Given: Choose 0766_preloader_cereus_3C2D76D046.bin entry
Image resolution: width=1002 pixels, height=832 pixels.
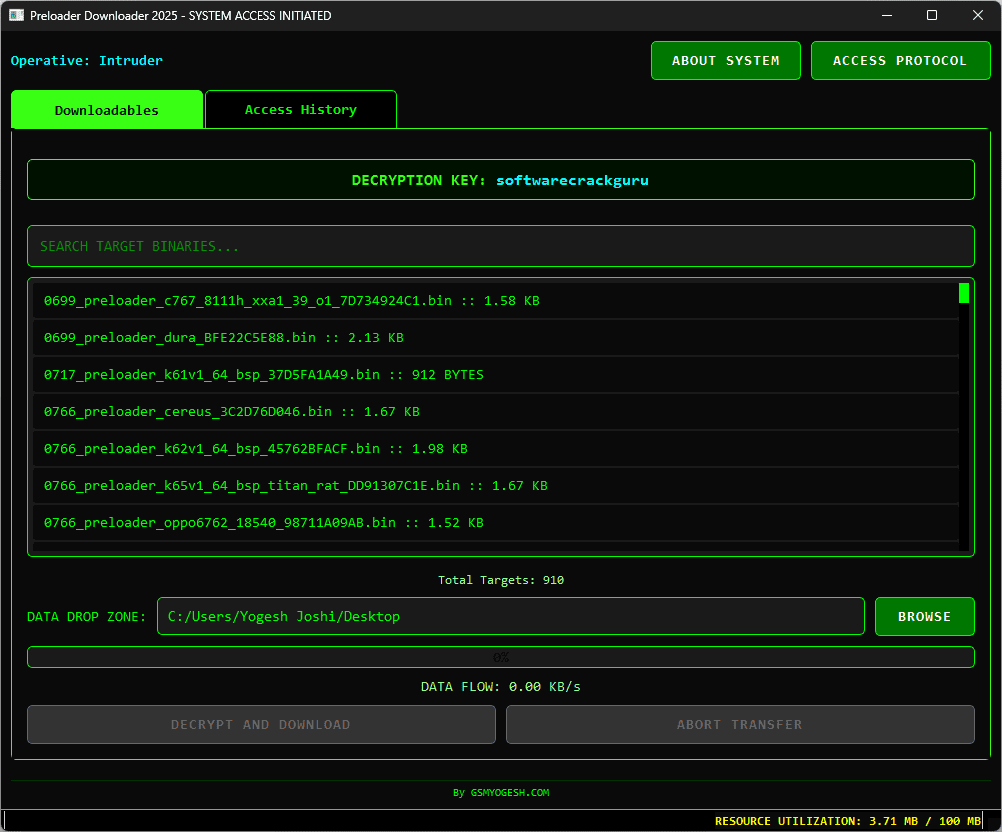Looking at the screenshot, I should click(x=495, y=412).
